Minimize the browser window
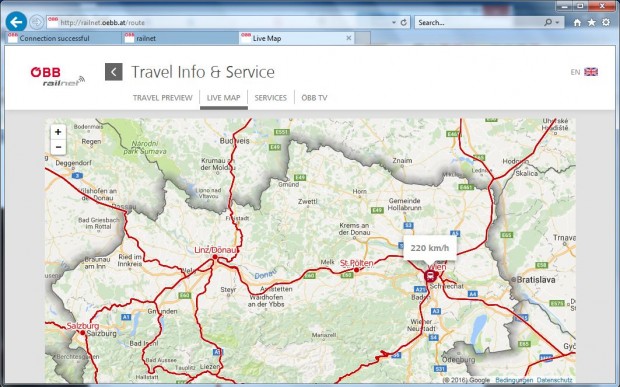This screenshot has width=620, height=387. (566, 6)
